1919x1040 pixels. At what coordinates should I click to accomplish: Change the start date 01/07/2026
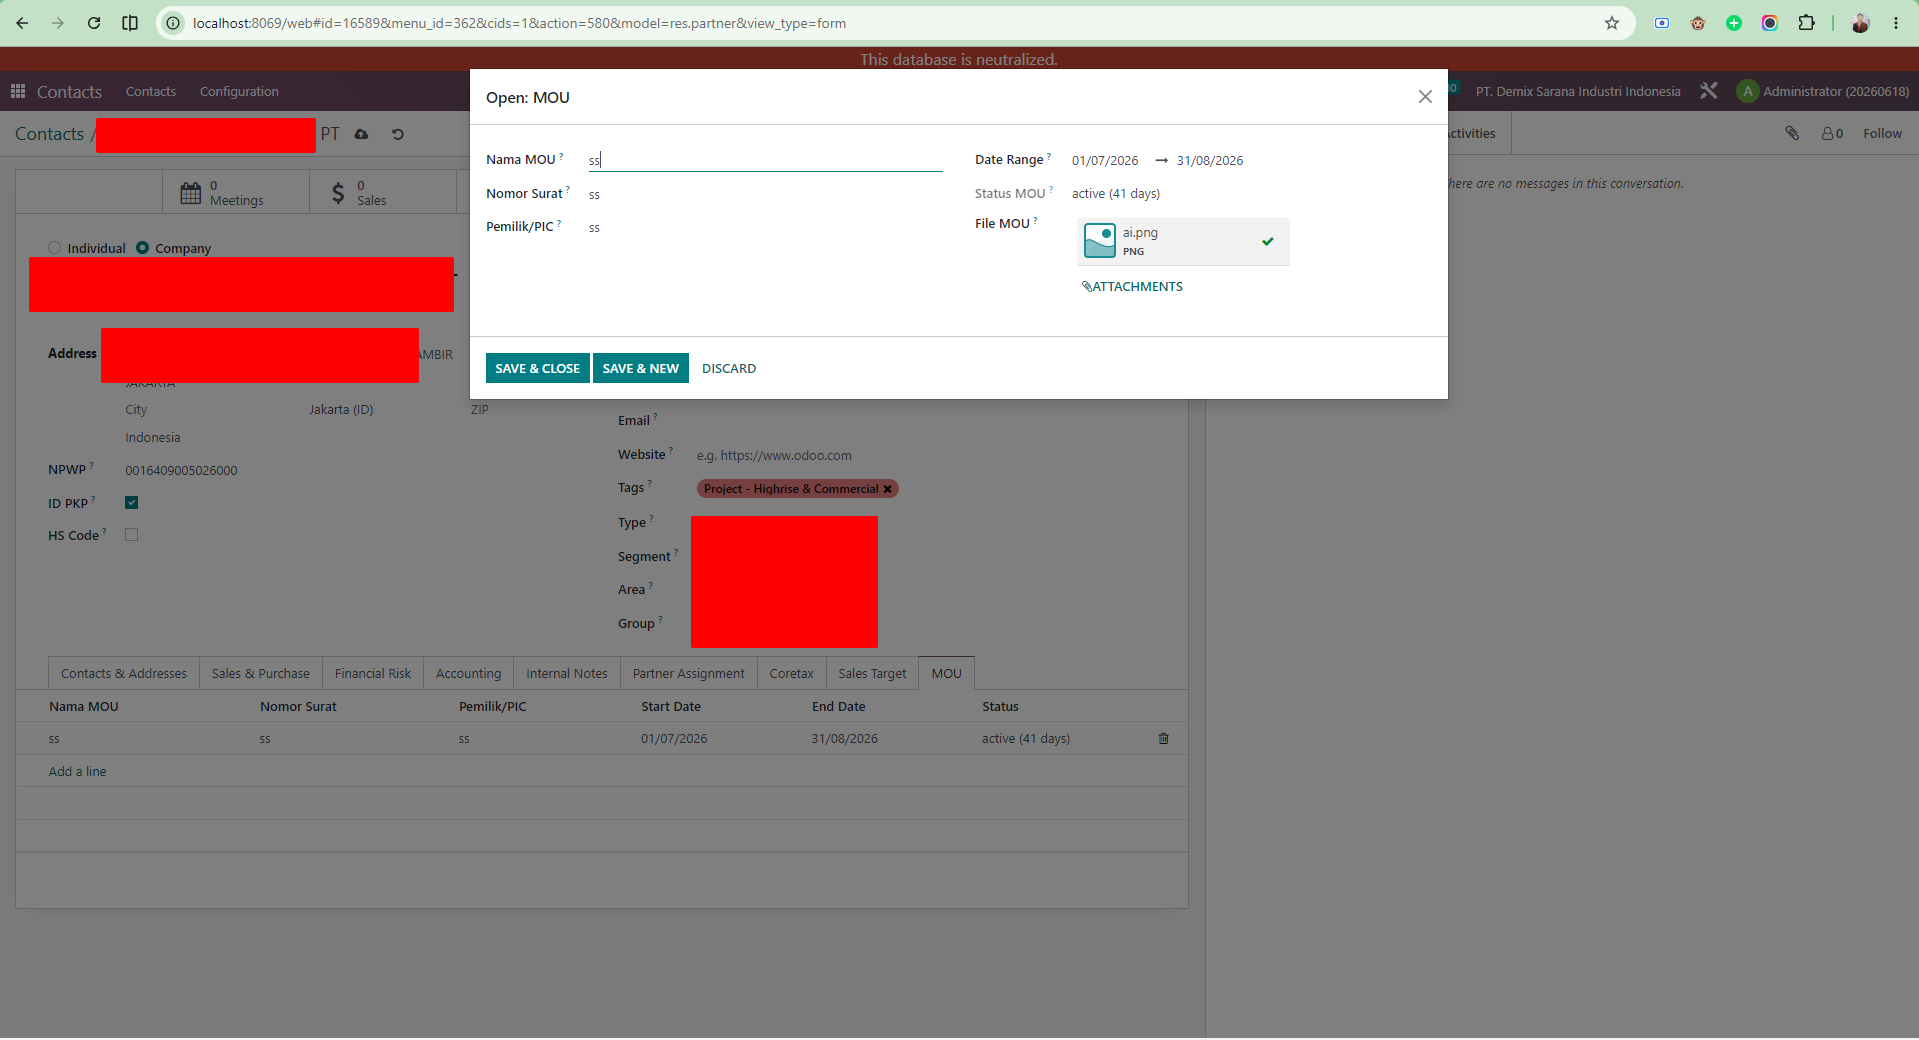(1104, 160)
